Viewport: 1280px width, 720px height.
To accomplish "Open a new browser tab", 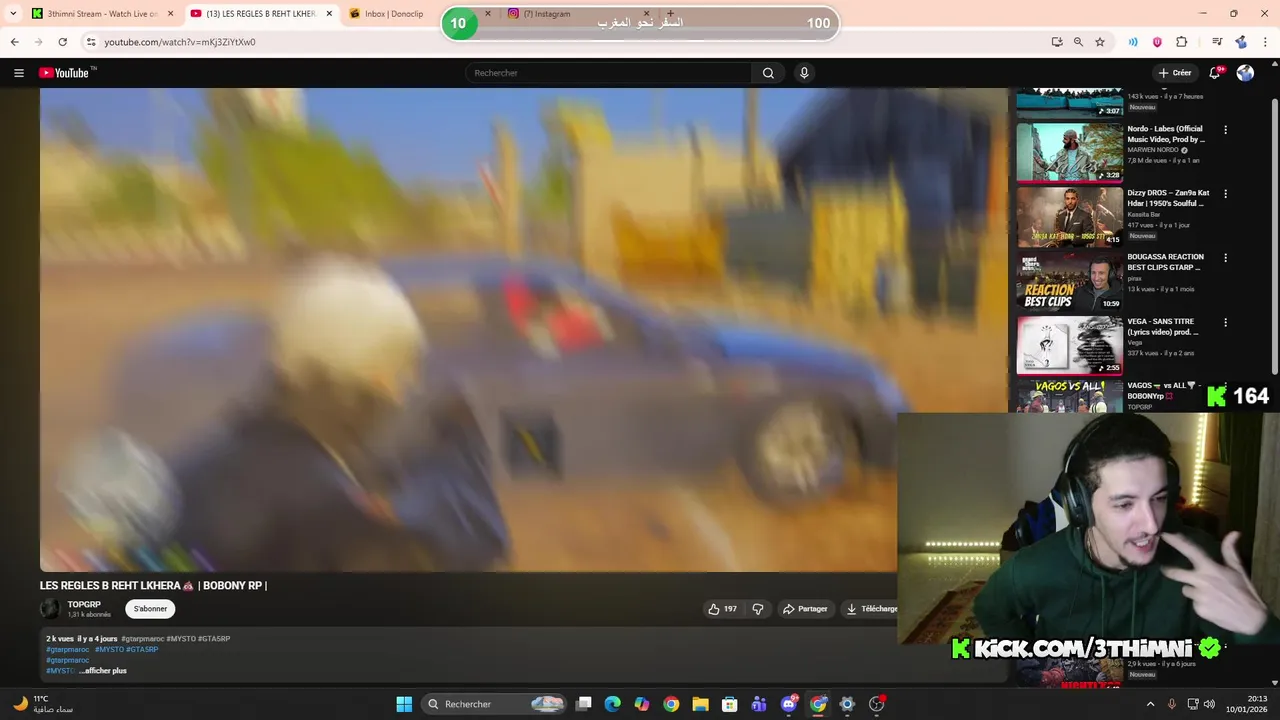I will pos(670,14).
